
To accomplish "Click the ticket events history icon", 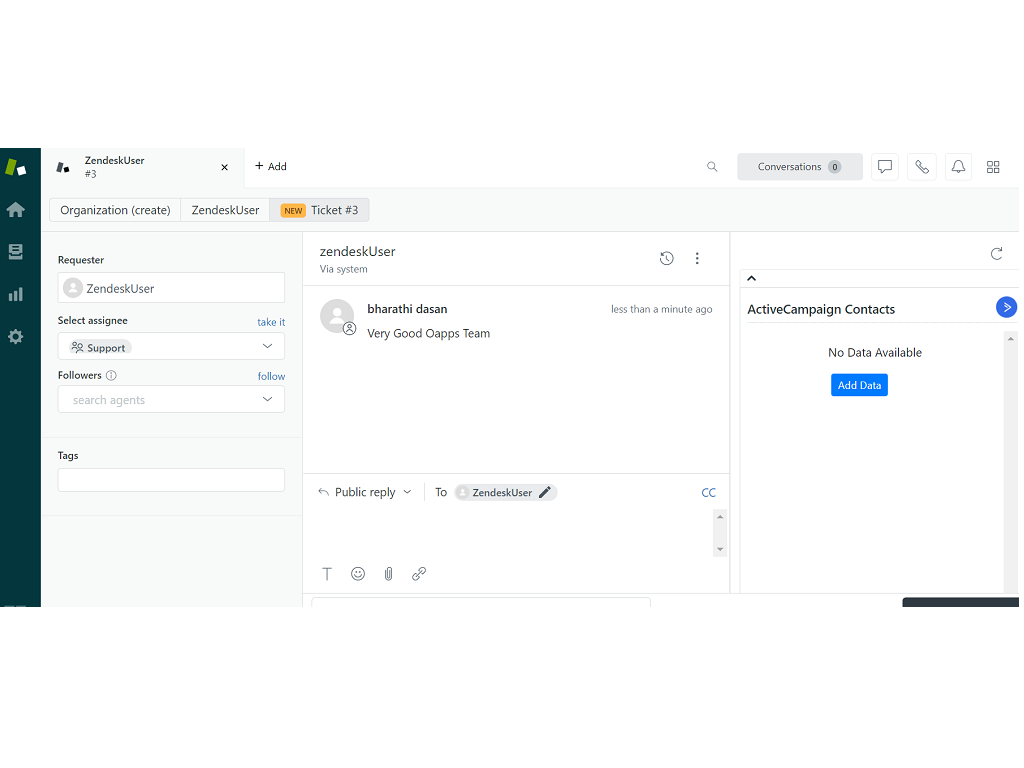I will click(x=667, y=259).
